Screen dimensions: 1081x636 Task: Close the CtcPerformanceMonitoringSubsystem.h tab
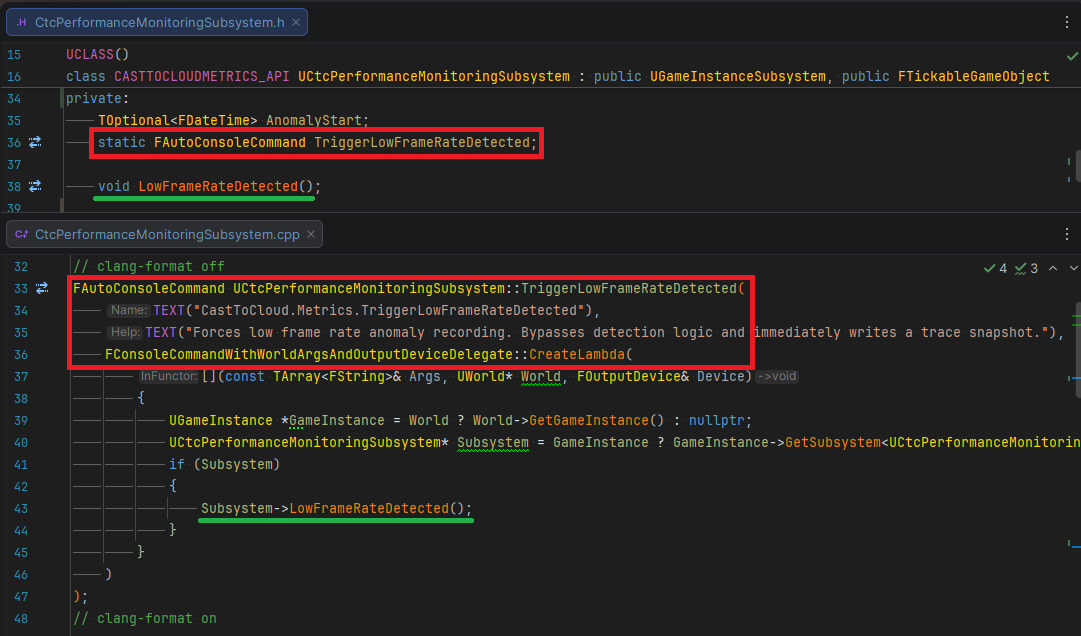point(296,22)
